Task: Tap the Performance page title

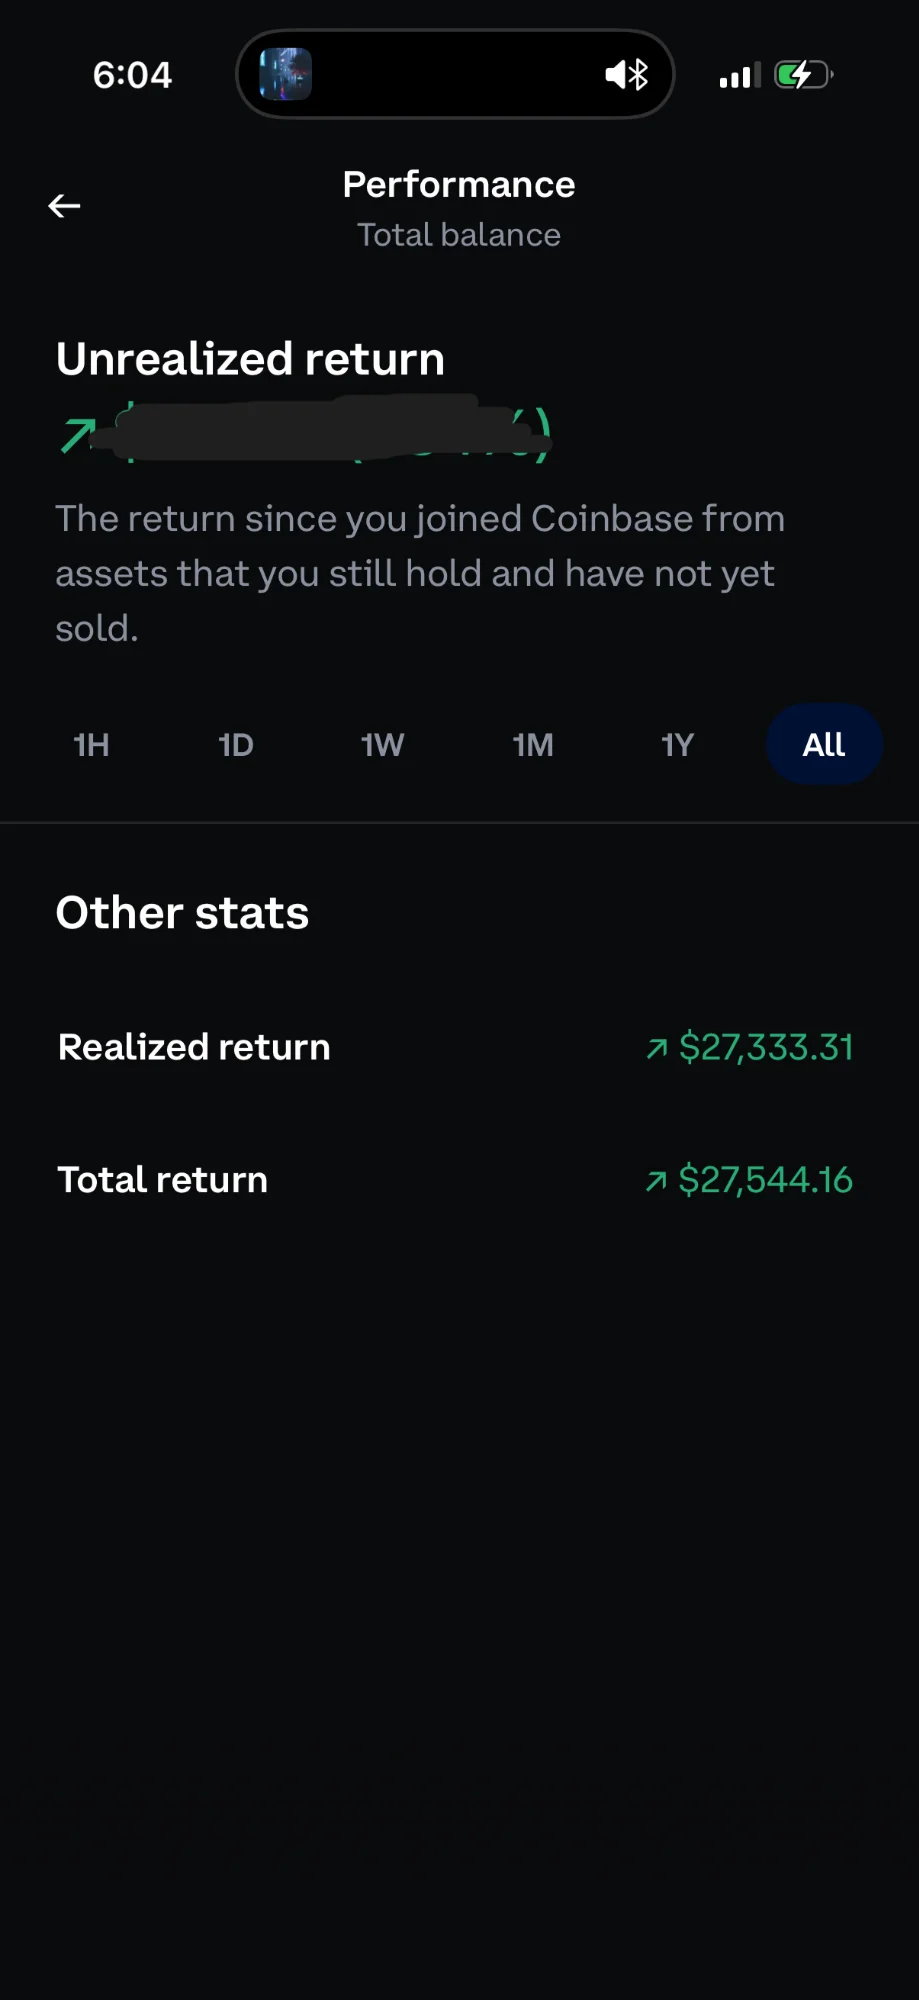Action: (459, 185)
